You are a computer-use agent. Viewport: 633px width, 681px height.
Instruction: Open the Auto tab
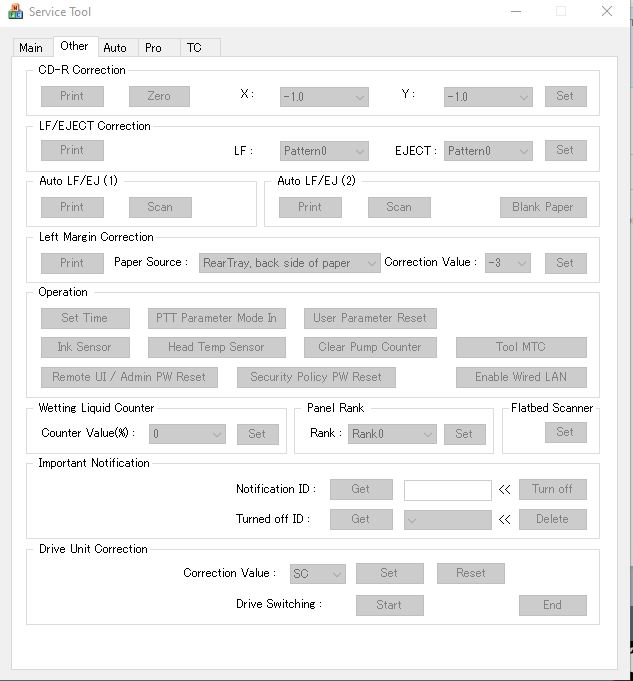point(115,48)
